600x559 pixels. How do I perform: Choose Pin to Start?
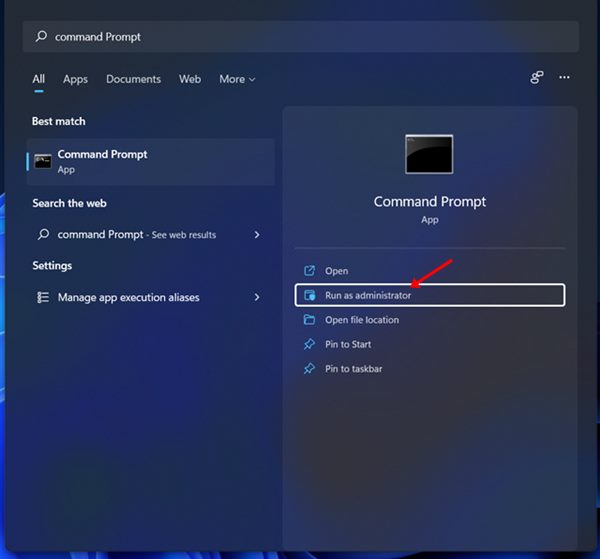pyautogui.click(x=430, y=344)
